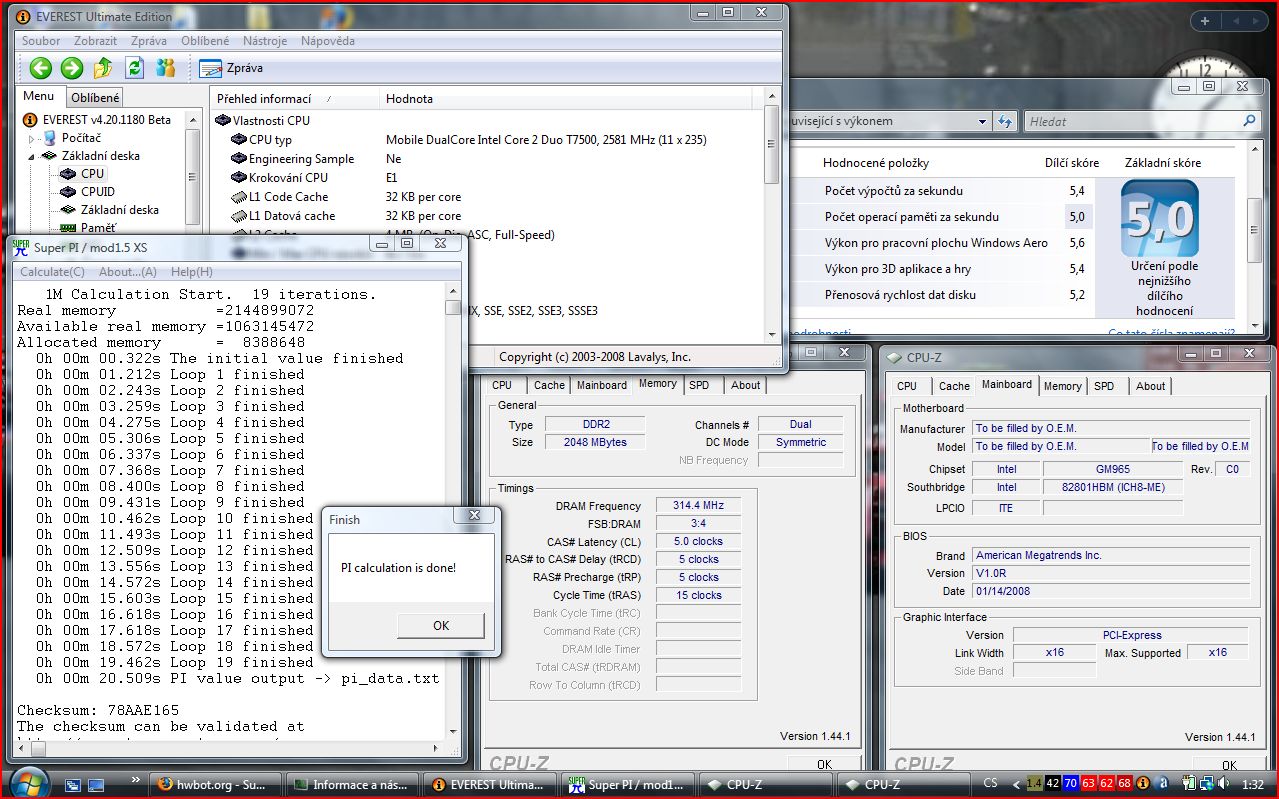Click EVEREST tree pane scrollbar
This screenshot has width=1279, height=799.
tap(193, 172)
